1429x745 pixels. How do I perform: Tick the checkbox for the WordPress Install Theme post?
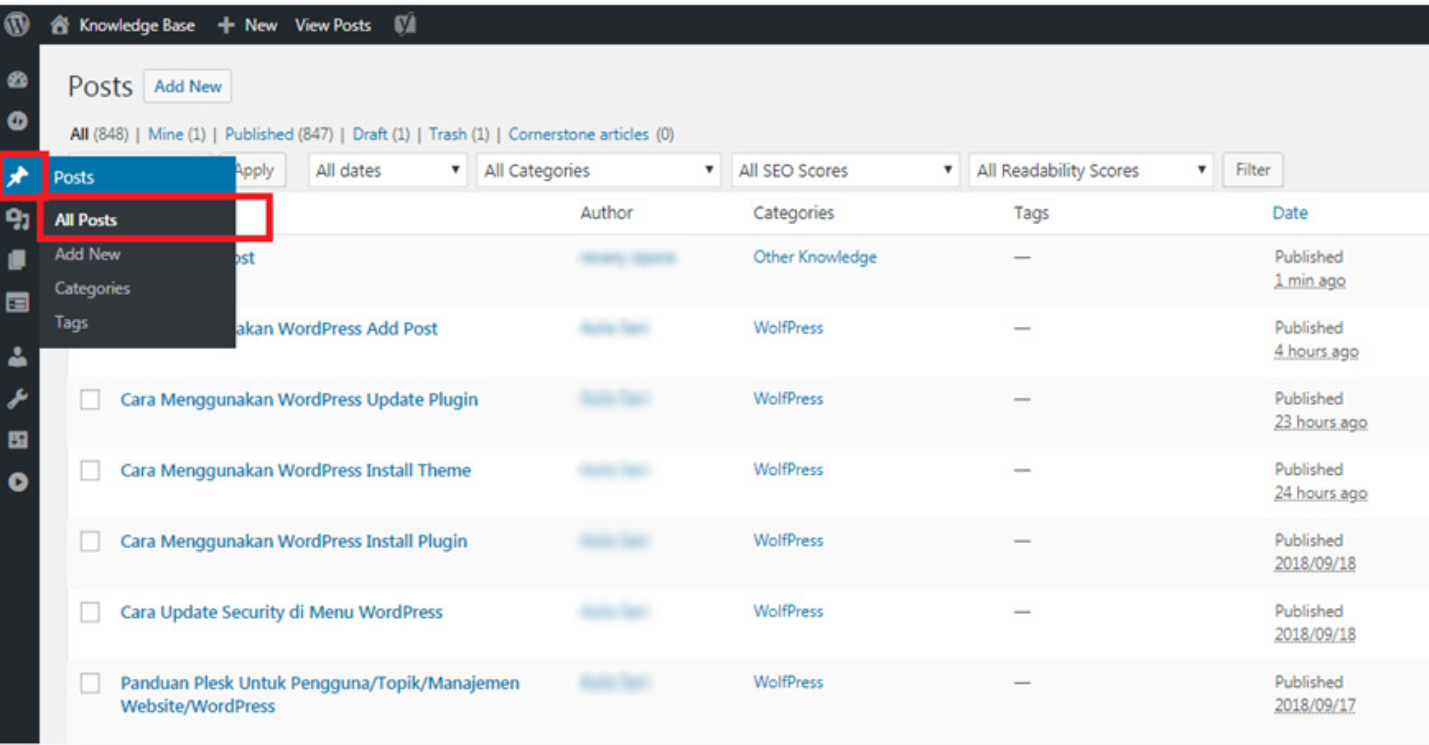click(91, 471)
